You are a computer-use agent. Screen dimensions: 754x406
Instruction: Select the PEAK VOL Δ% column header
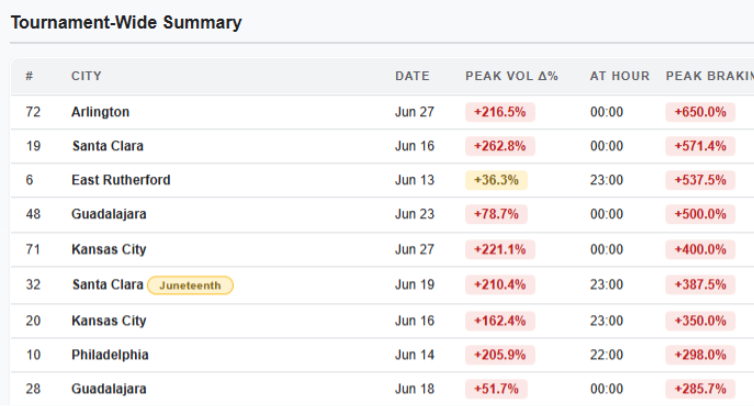point(512,76)
